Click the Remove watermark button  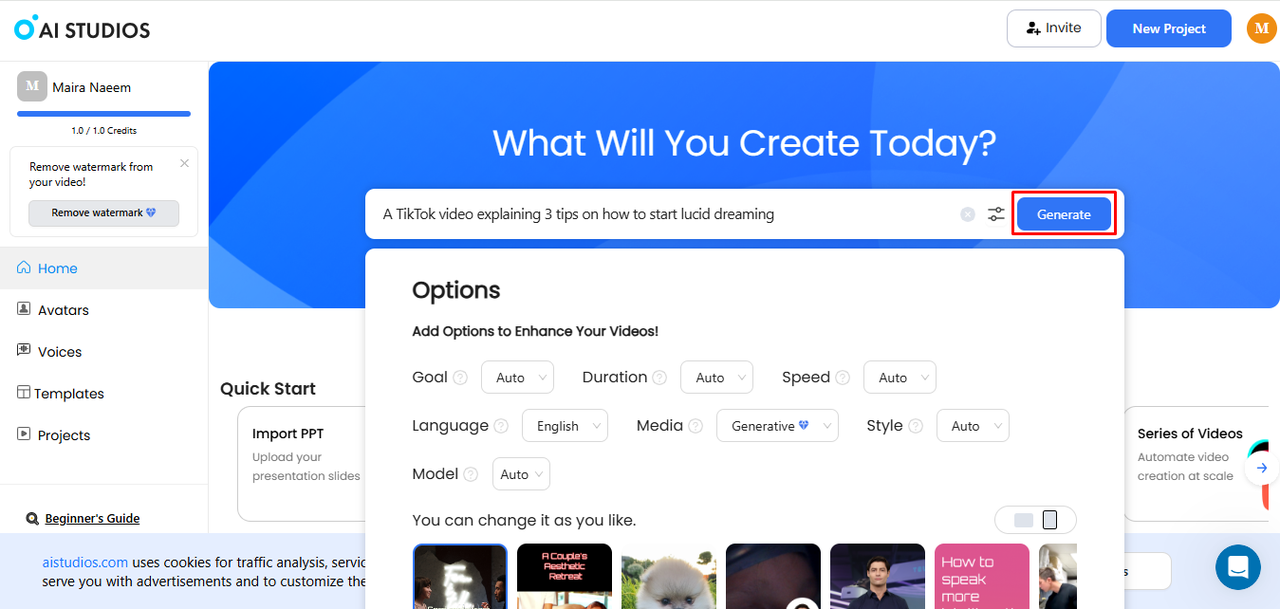coord(104,213)
